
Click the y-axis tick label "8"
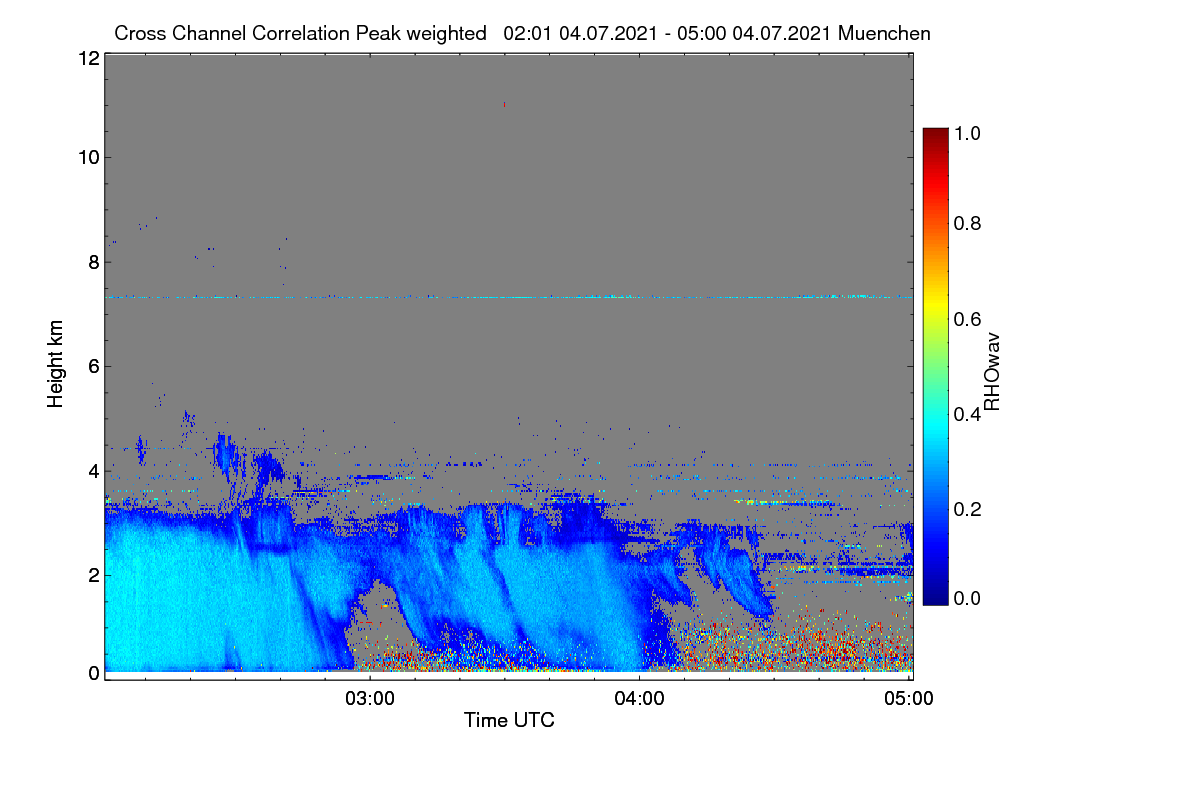point(93,262)
